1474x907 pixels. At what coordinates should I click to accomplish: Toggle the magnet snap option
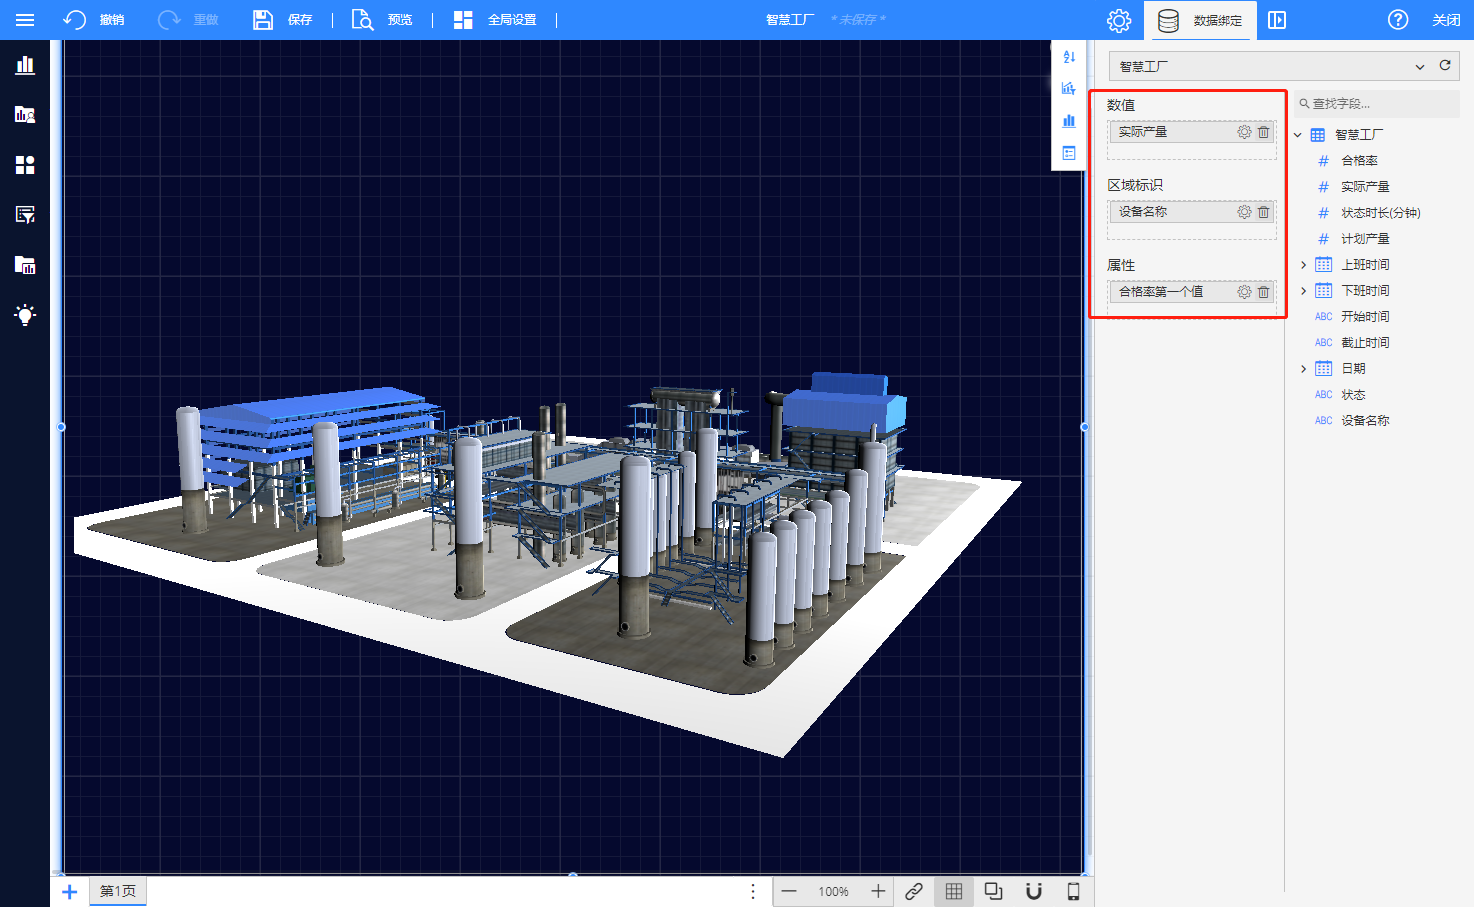click(x=1034, y=891)
